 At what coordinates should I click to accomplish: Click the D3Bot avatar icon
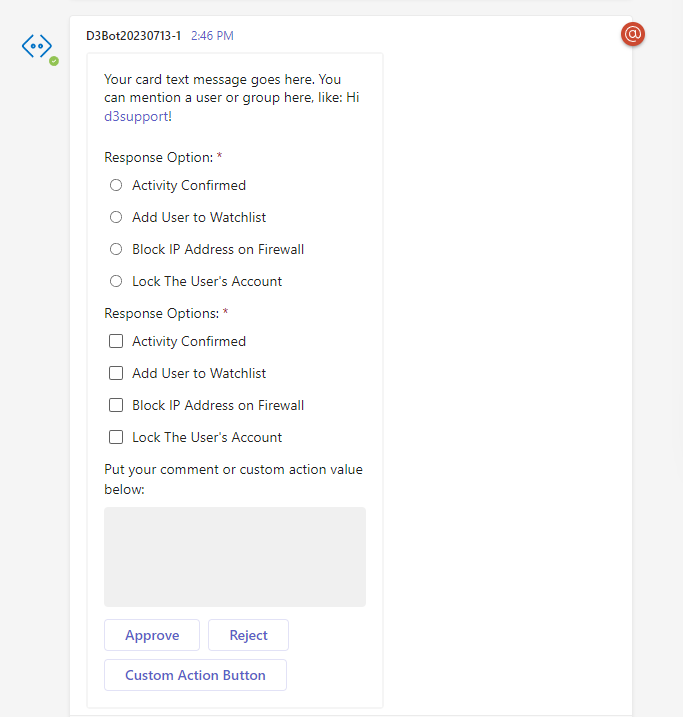37,46
